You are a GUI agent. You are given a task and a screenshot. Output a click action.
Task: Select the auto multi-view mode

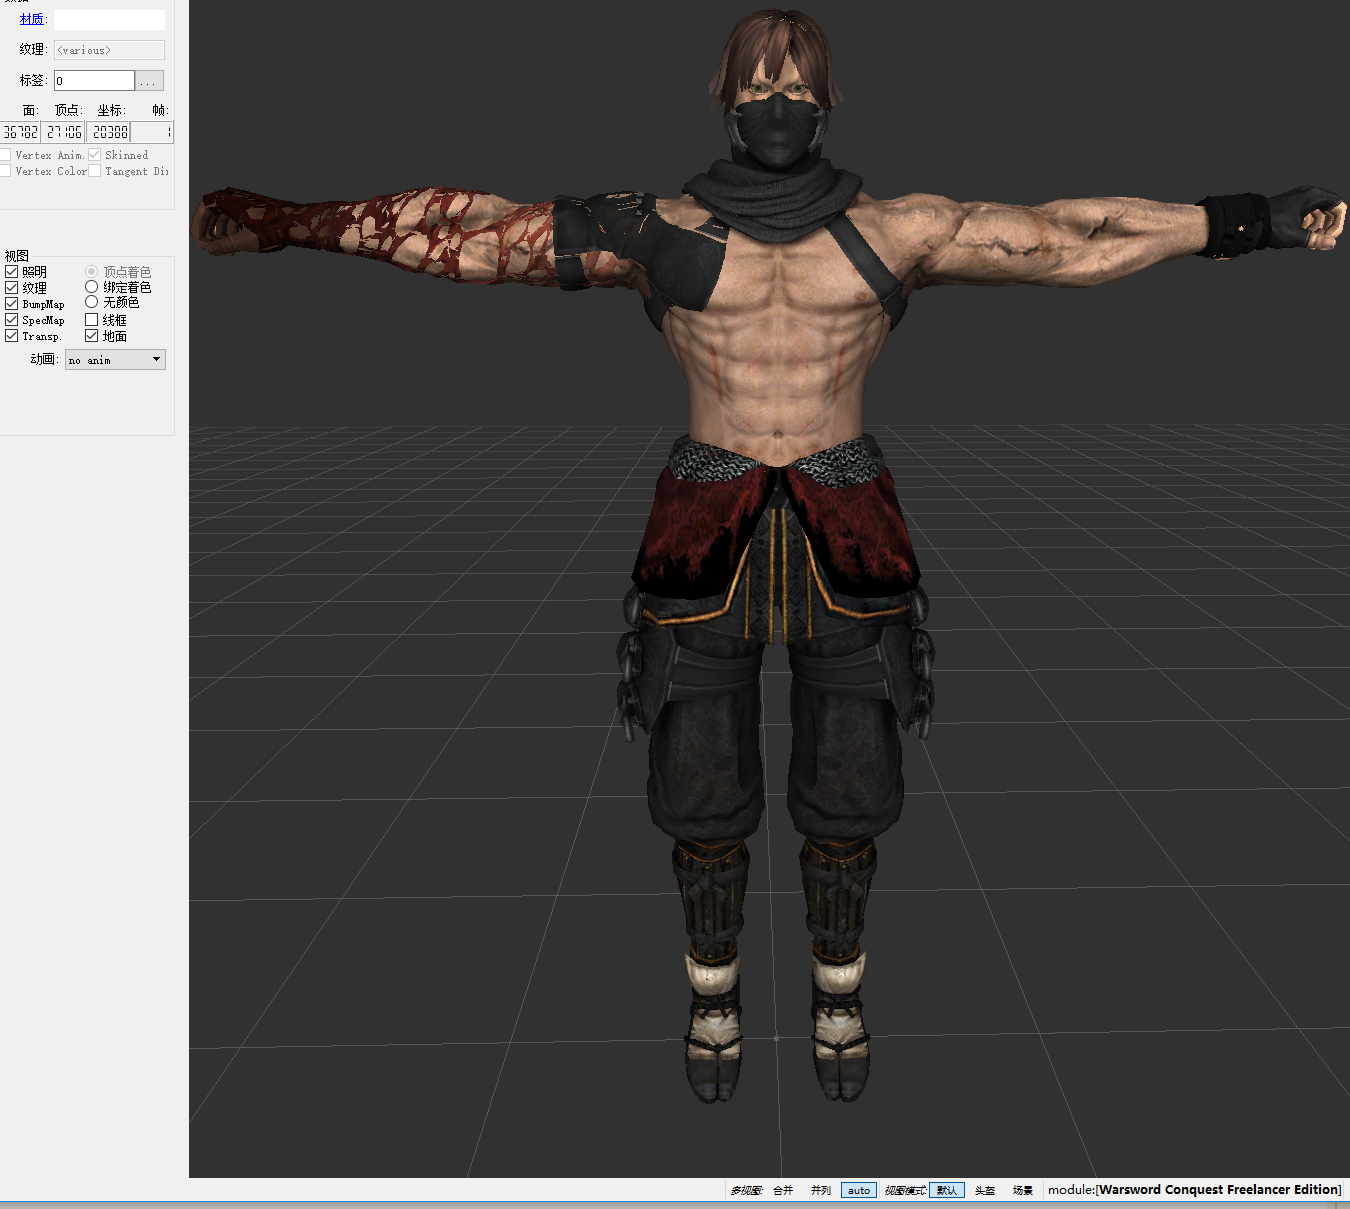(859, 1190)
